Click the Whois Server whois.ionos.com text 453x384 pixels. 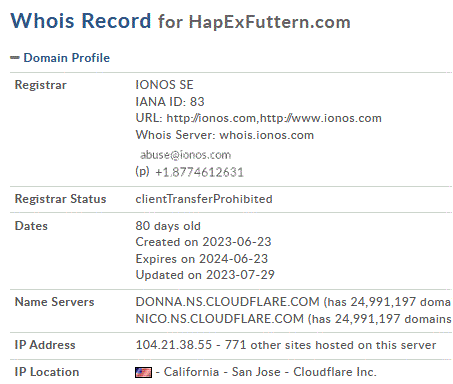pyautogui.click(x=225, y=135)
